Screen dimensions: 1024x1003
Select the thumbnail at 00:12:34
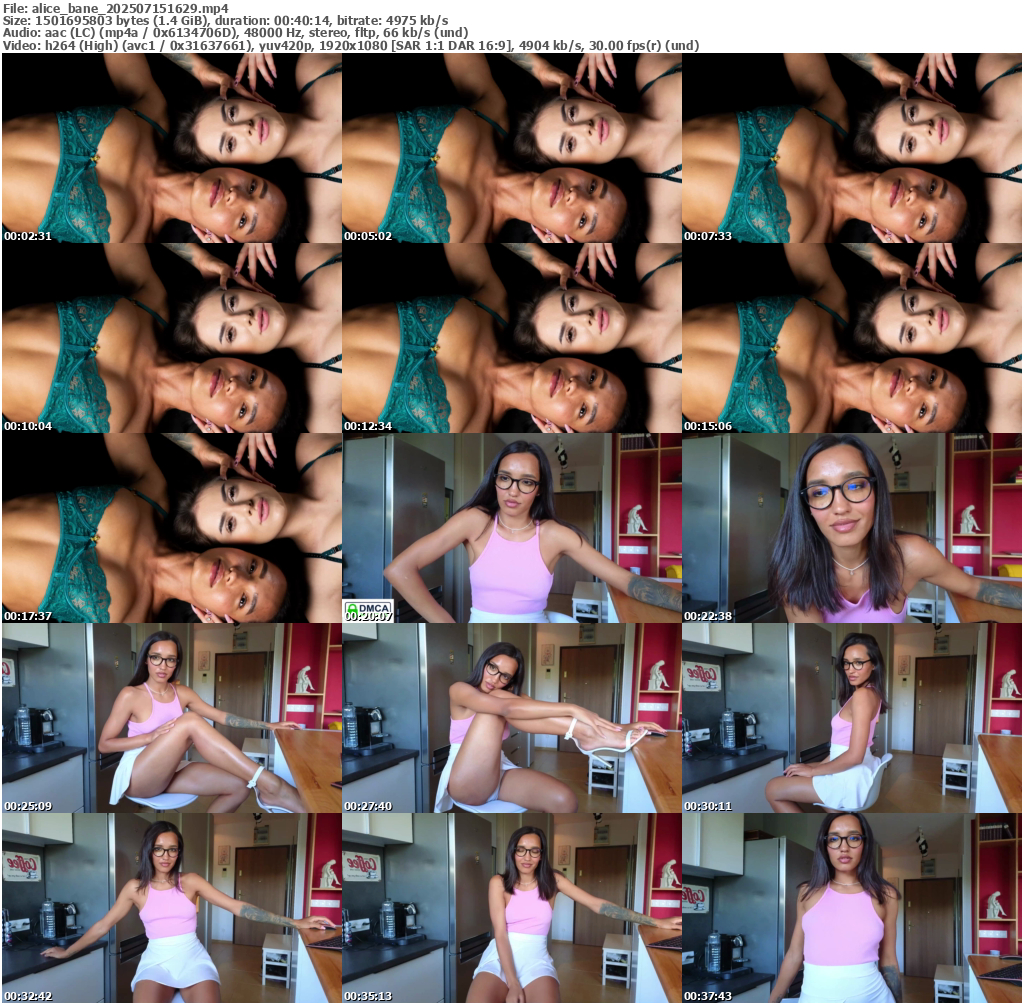coord(511,338)
